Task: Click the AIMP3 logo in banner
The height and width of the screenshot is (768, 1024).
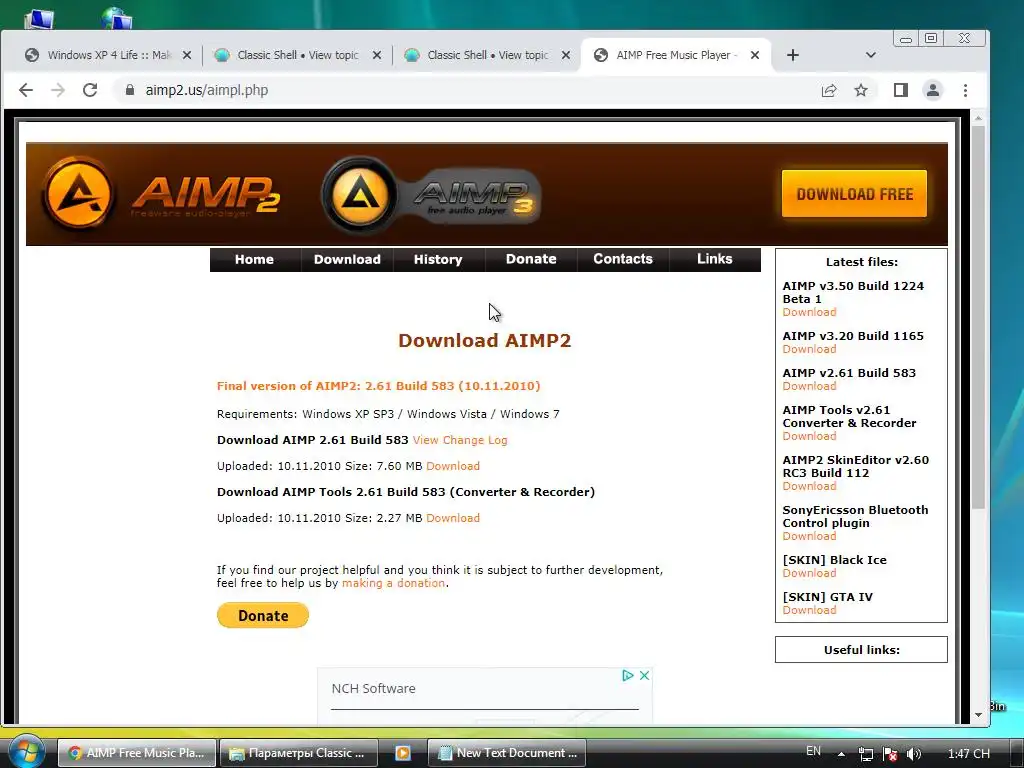Action: [431, 195]
